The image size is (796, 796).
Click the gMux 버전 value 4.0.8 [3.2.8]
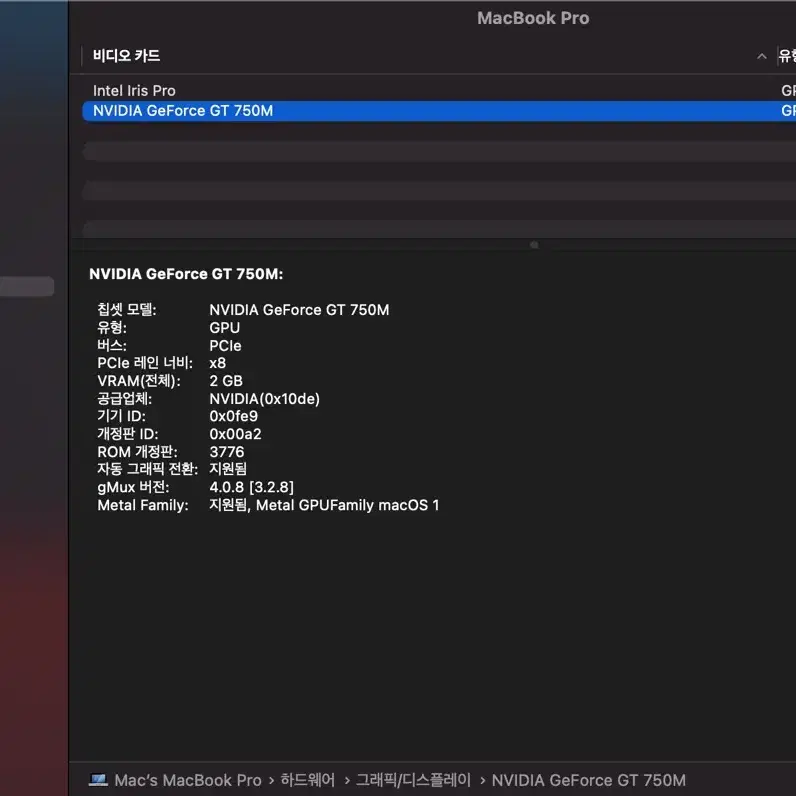(x=251, y=487)
